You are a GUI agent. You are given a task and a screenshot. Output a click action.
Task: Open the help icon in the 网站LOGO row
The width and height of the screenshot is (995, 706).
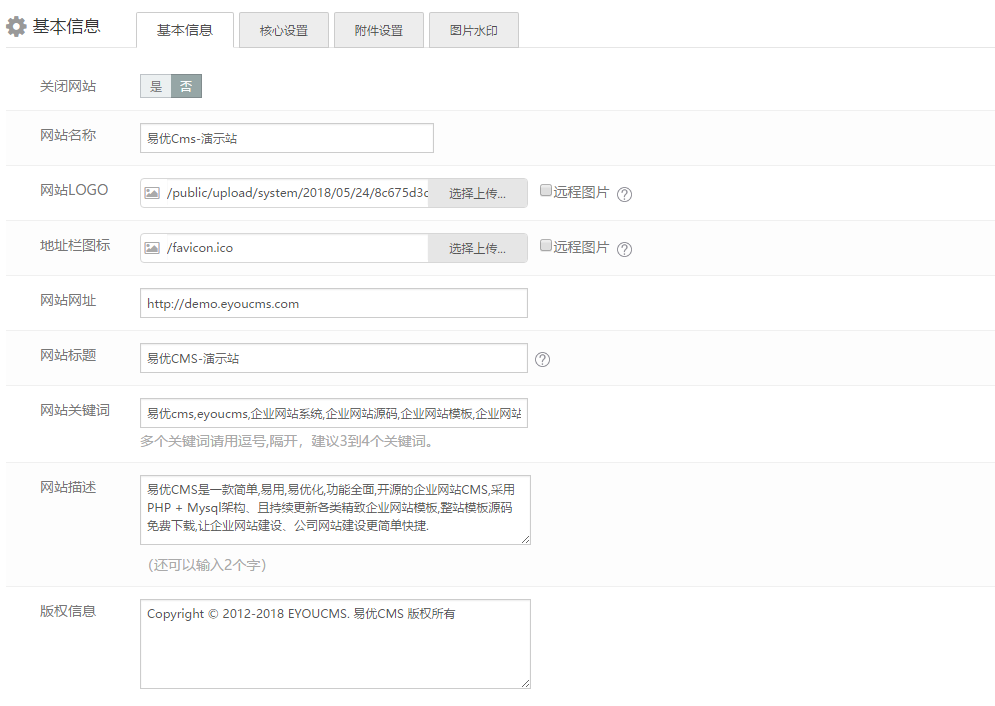624,194
